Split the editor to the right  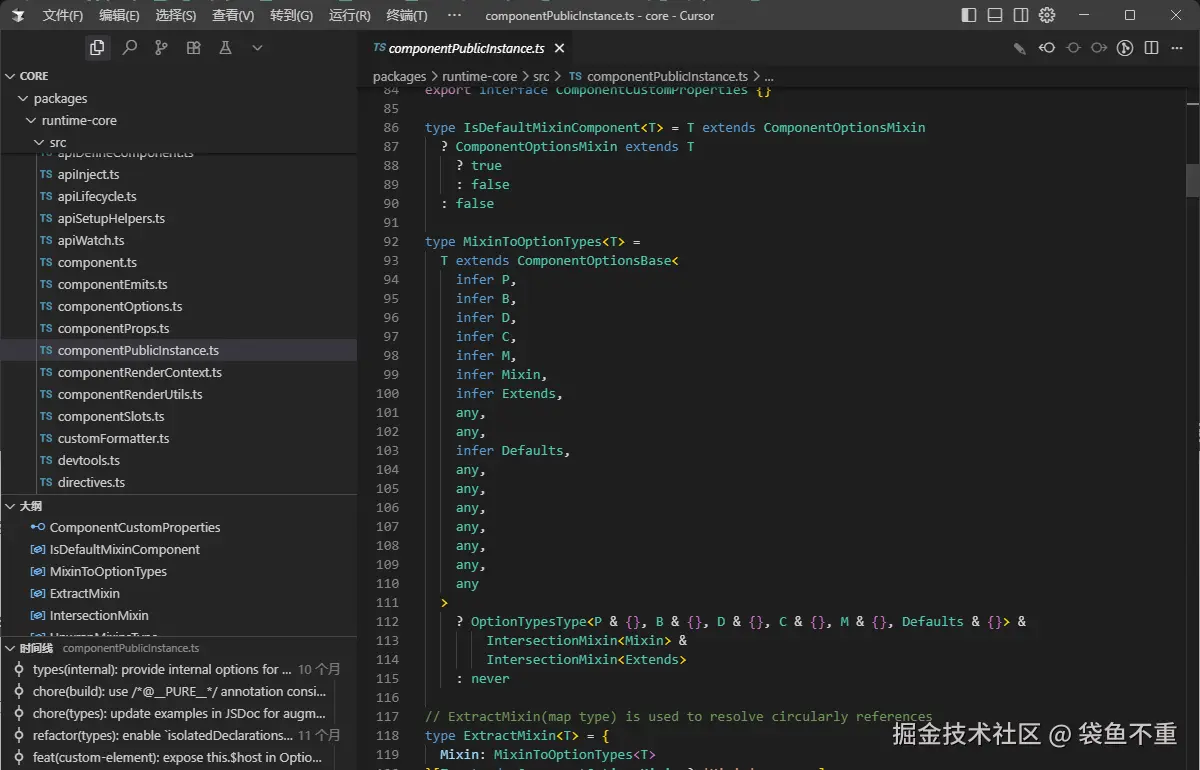[1151, 48]
